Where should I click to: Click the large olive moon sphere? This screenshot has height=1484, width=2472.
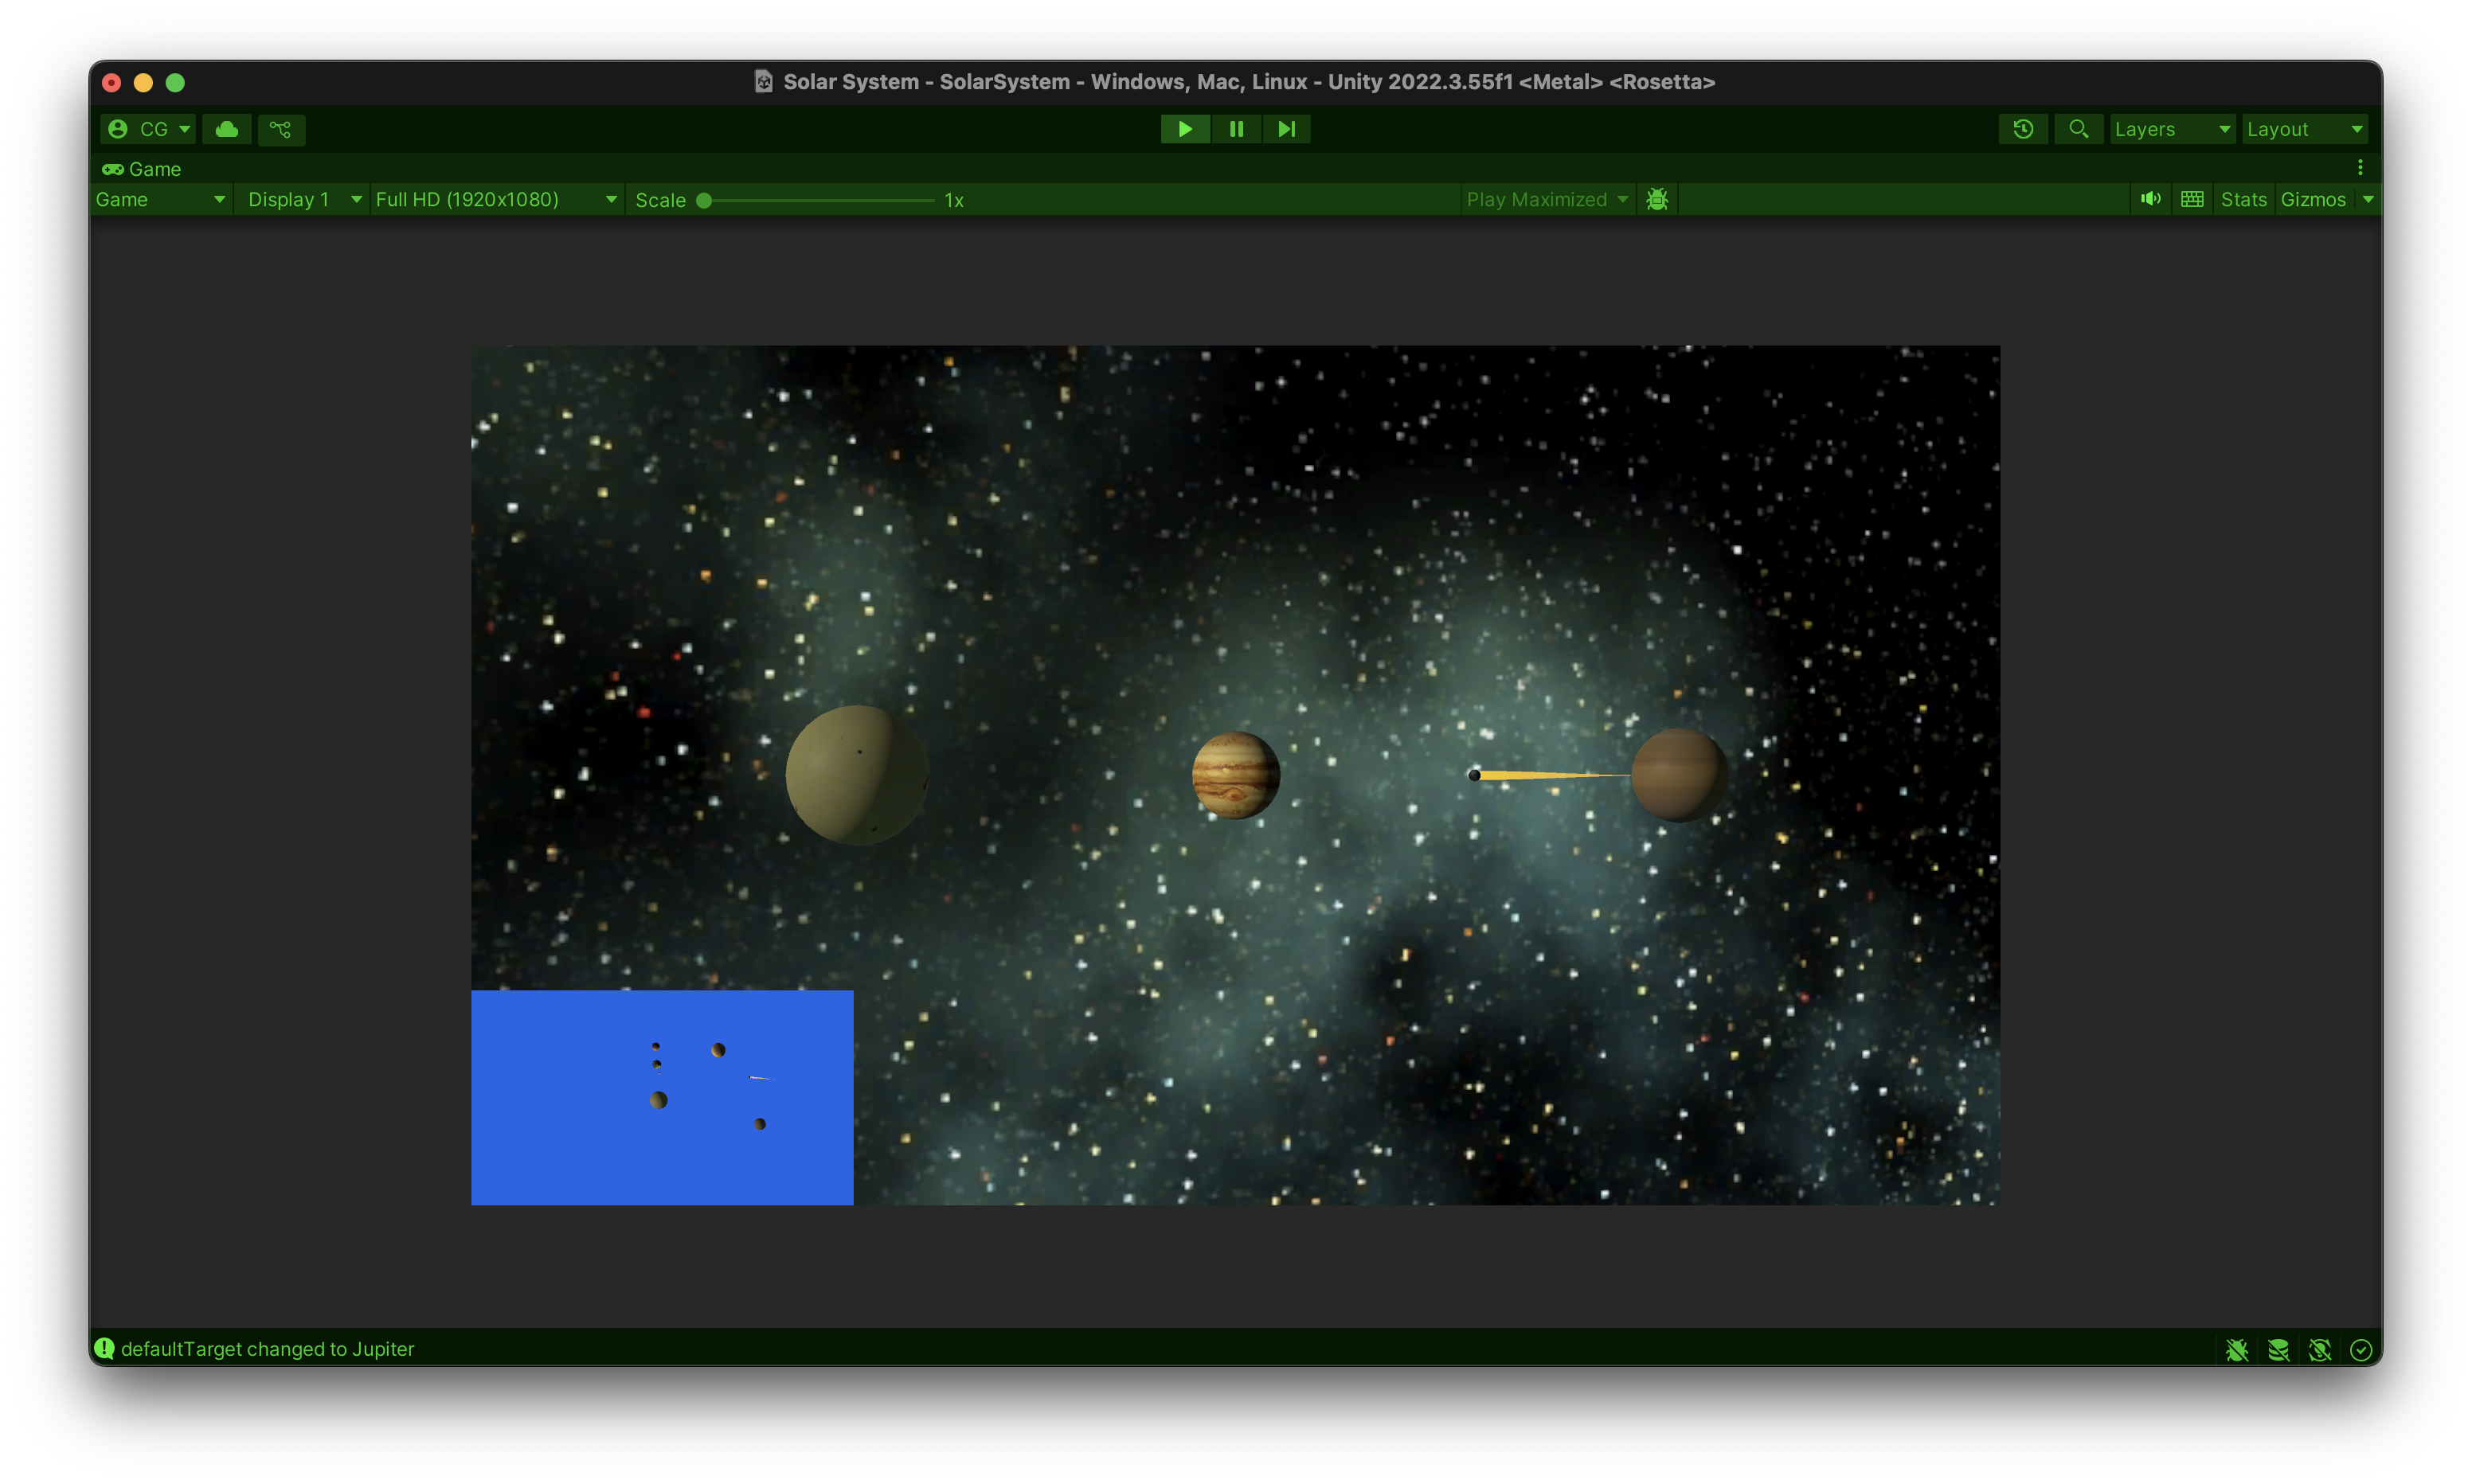tap(857, 775)
